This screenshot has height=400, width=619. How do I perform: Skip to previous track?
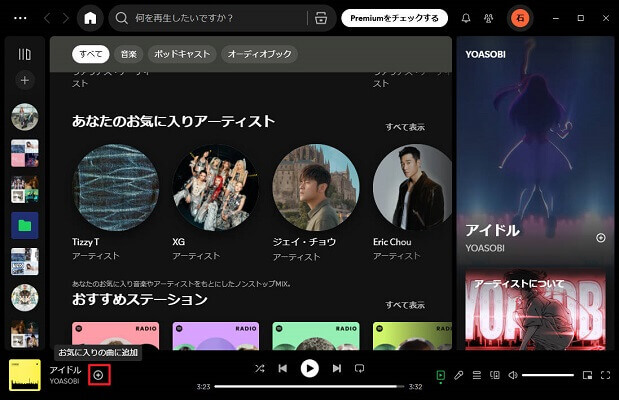pyautogui.click(x=283, y=368)
